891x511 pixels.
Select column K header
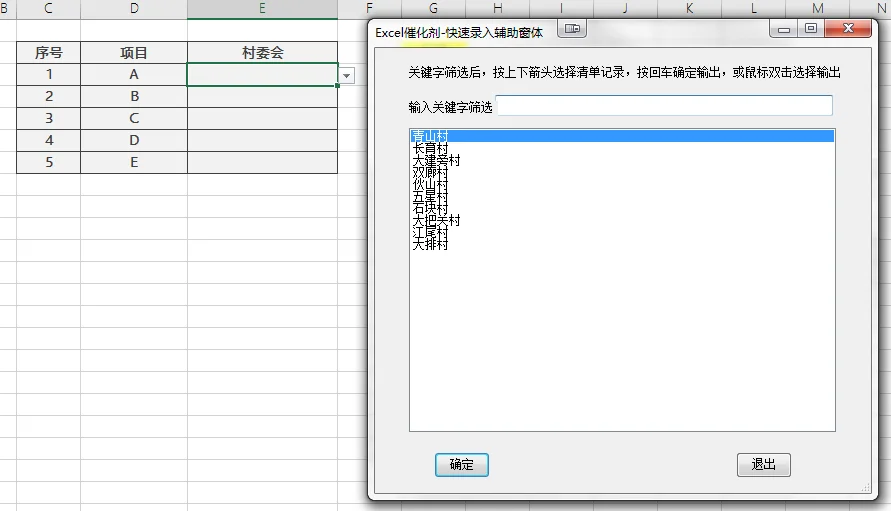689,9
